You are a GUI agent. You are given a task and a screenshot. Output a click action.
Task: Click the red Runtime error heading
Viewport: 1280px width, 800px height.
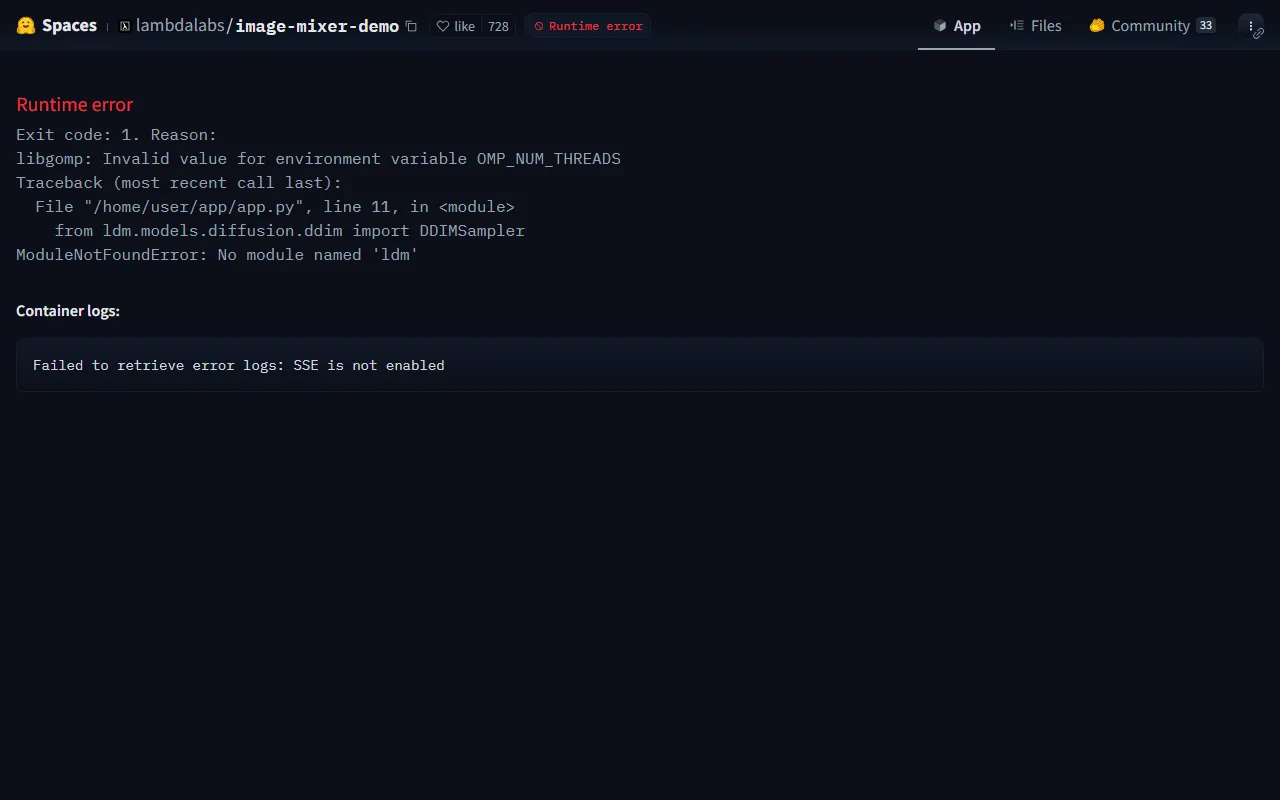[75, 105]
